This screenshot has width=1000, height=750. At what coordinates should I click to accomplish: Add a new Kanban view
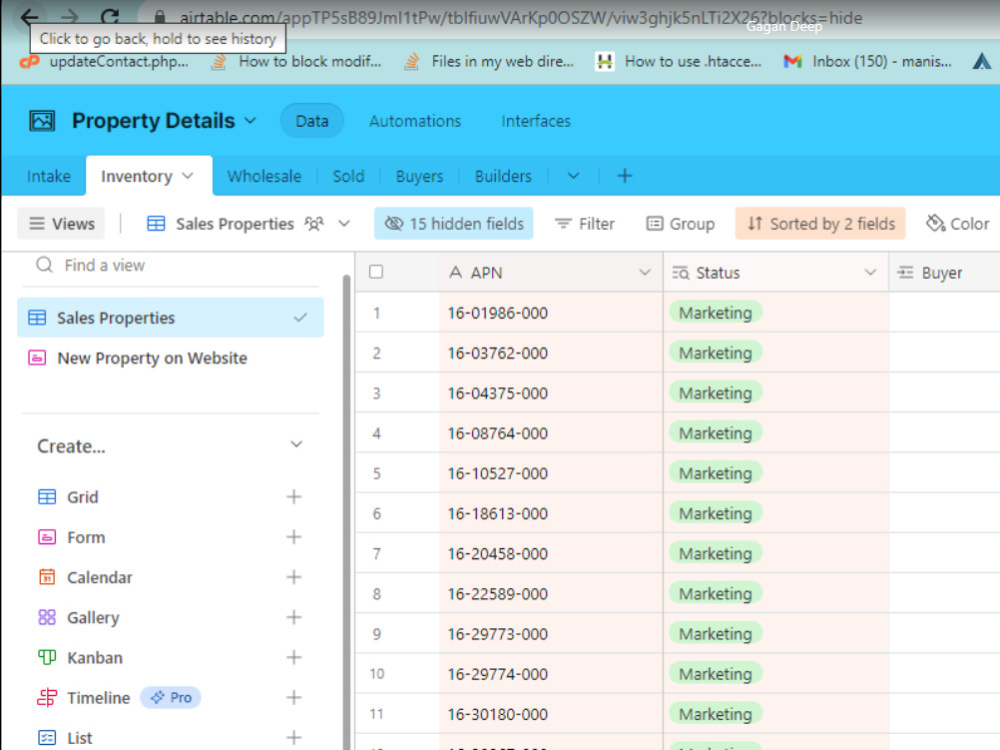(x=294, y=658)
